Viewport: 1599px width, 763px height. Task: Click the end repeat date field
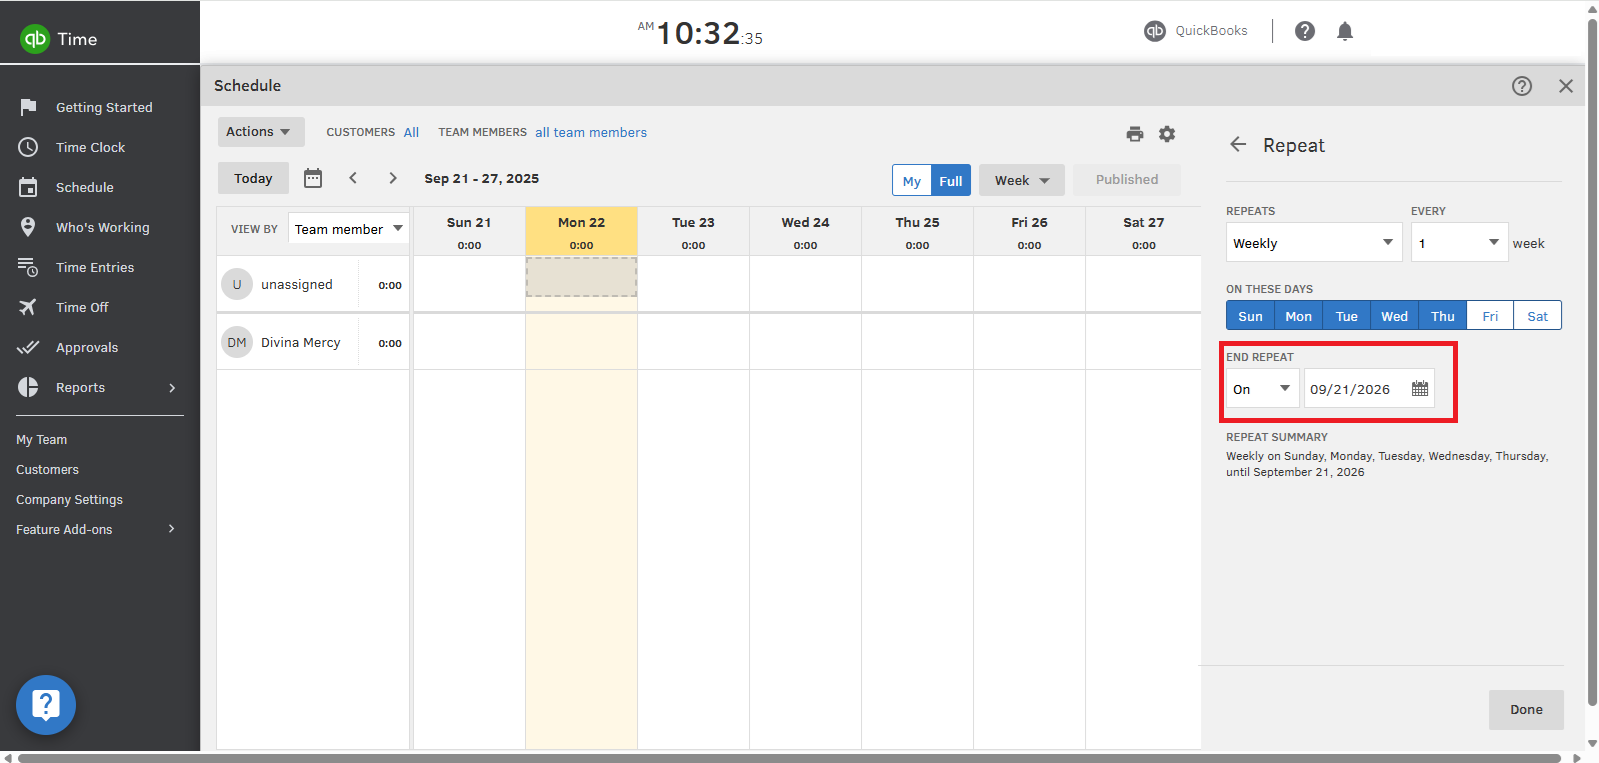coord(1352,389)
